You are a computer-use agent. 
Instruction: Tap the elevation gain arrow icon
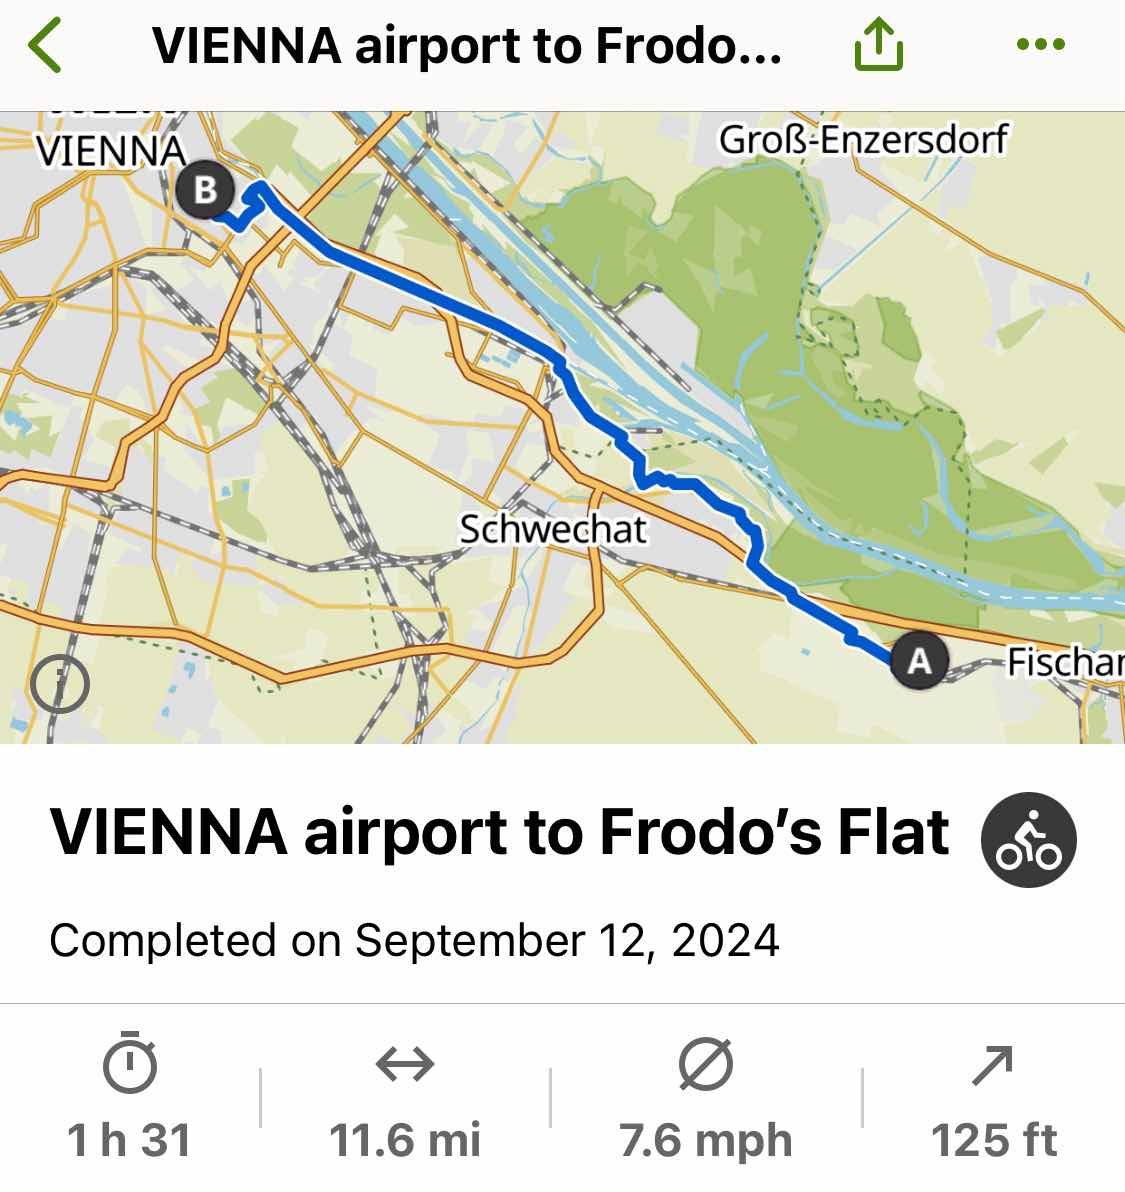993,1065
